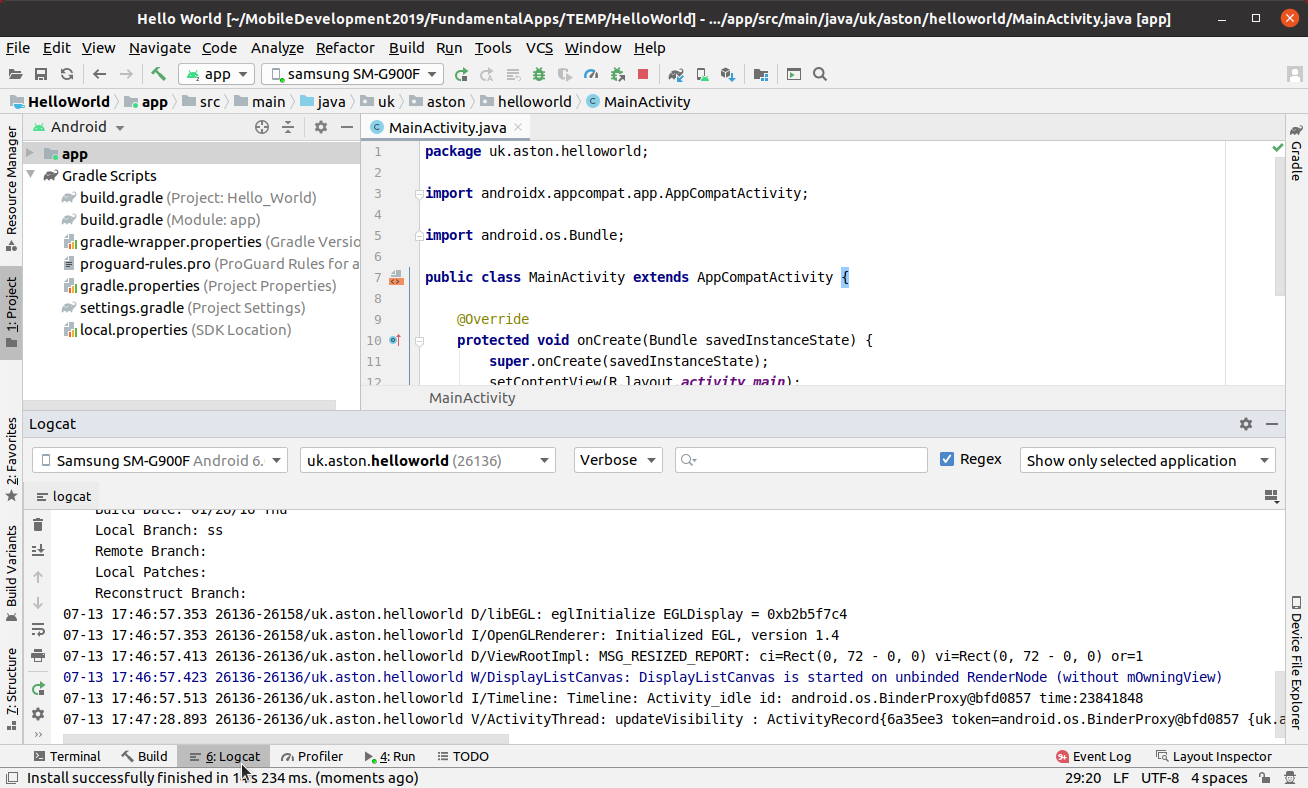Screen dimensions: 1308x788
Task: Open the profiler gauge toolbar icon
Action: [591, 74]
